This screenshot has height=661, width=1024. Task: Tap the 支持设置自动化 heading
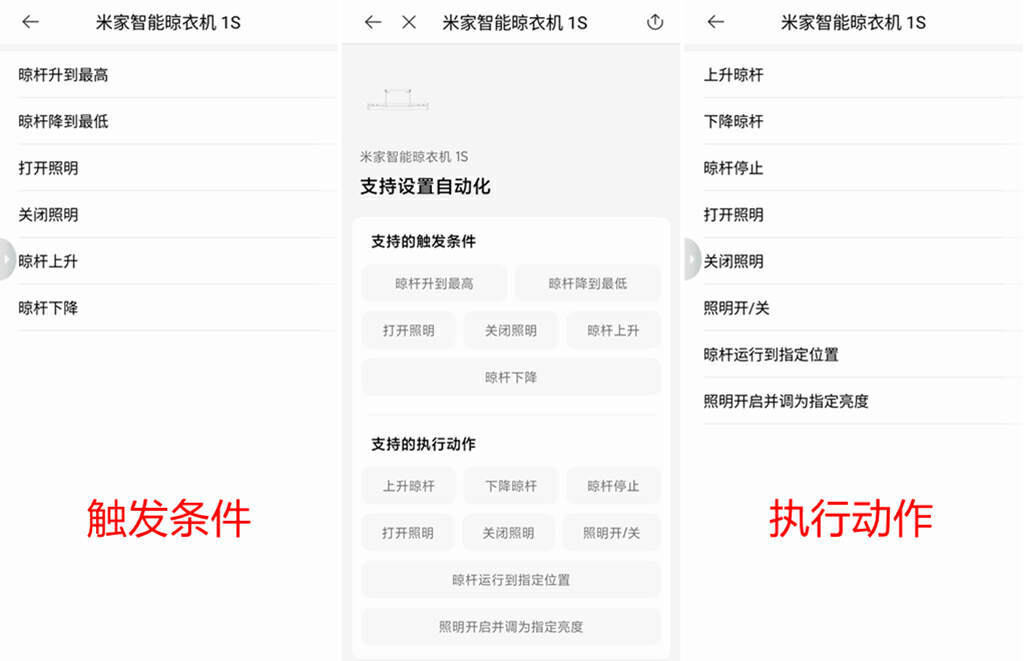(425, 187)
